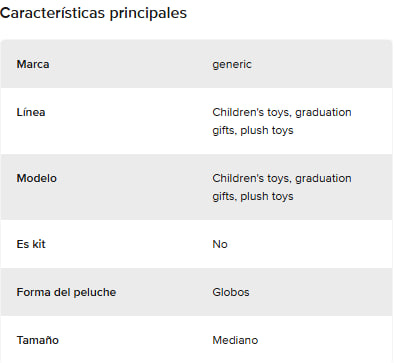Click the Características principales heading
This screenshot has height=363, width=395.
point(93,13)
